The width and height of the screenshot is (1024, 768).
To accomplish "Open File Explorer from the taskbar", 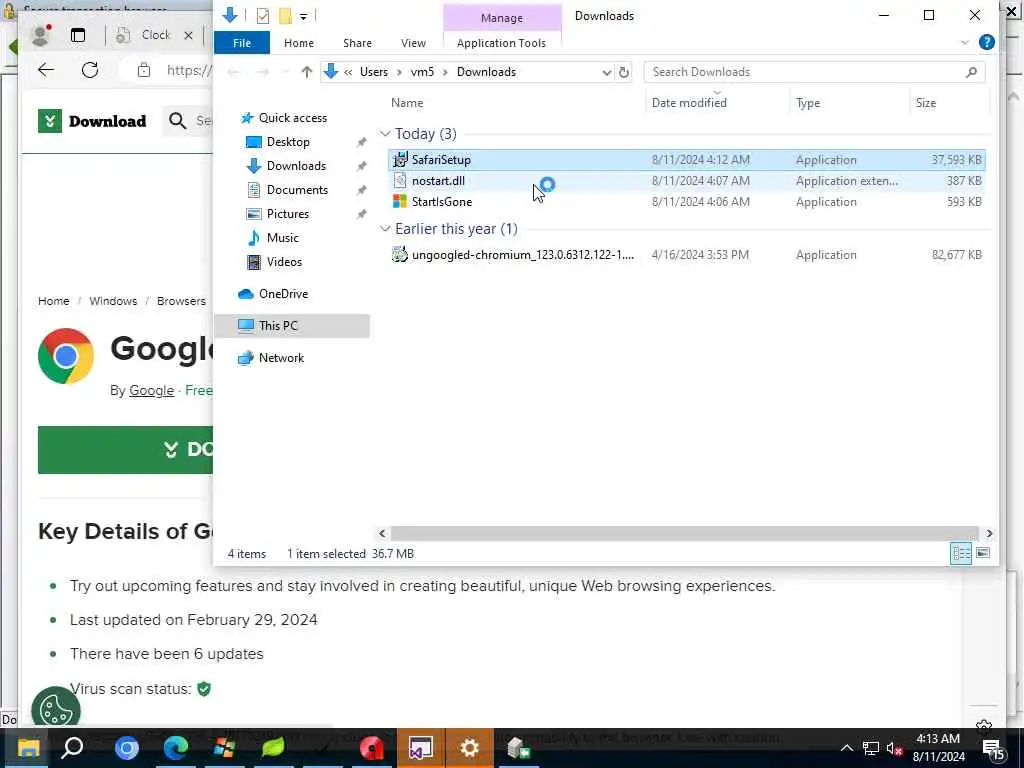I will click(x=28, y=748).
